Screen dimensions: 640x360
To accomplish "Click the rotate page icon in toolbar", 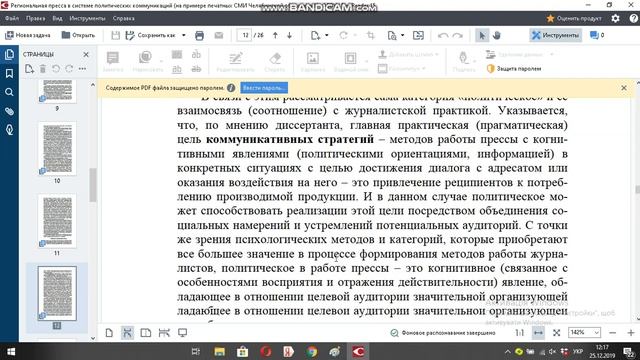I will click(343, 36).
